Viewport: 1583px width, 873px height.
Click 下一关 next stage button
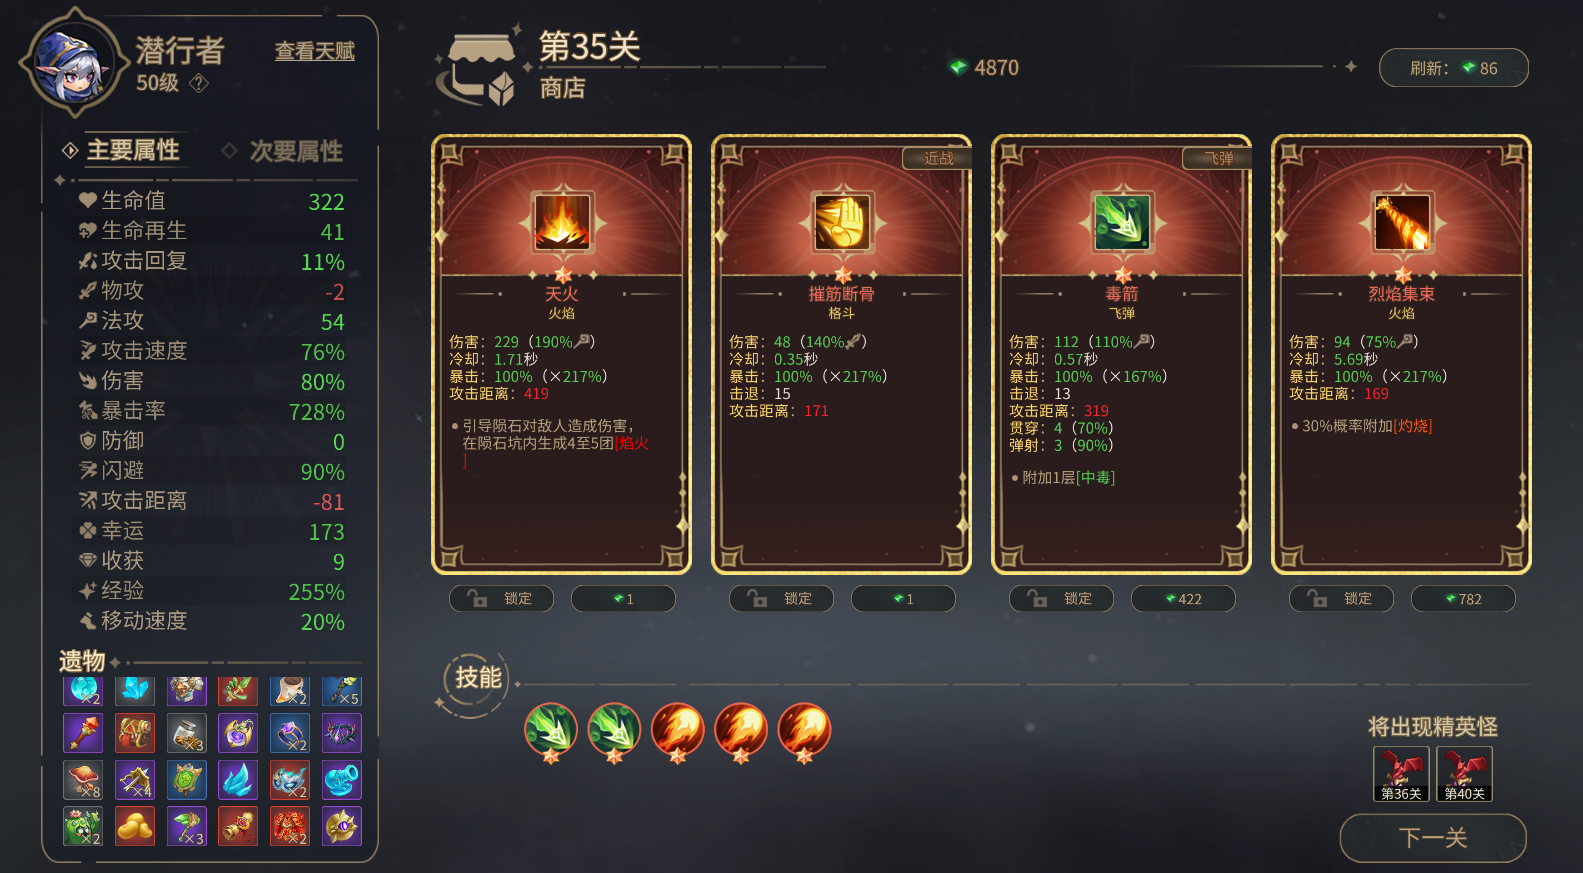(1433, 838)
